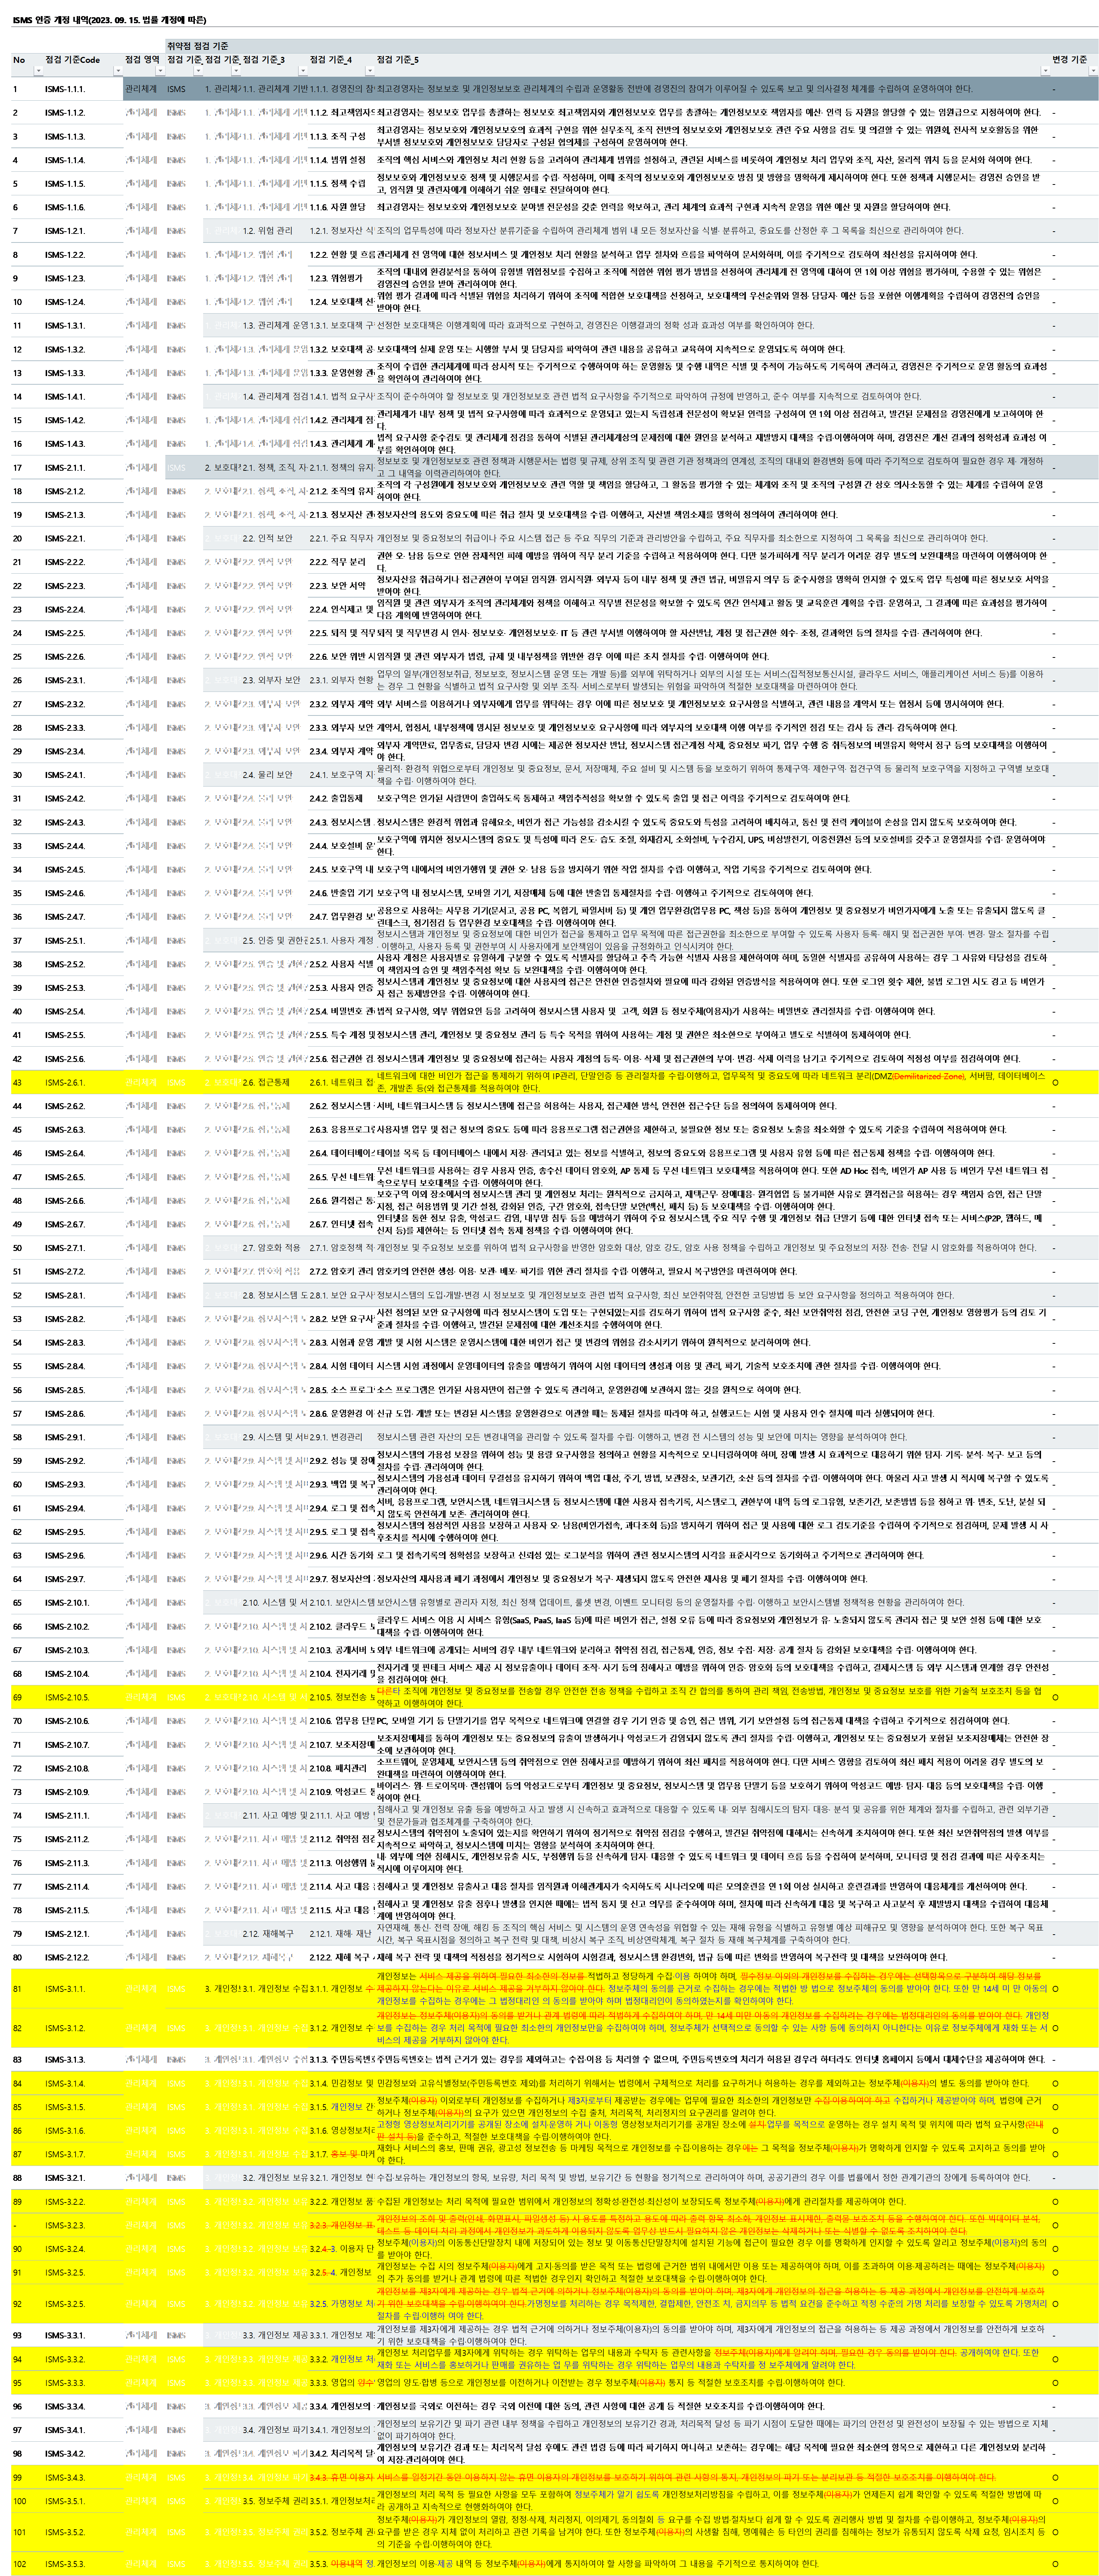Select the ISMS-2.6.1. code cell
Viewport: 1099px width, 2576px height.
65,1082
